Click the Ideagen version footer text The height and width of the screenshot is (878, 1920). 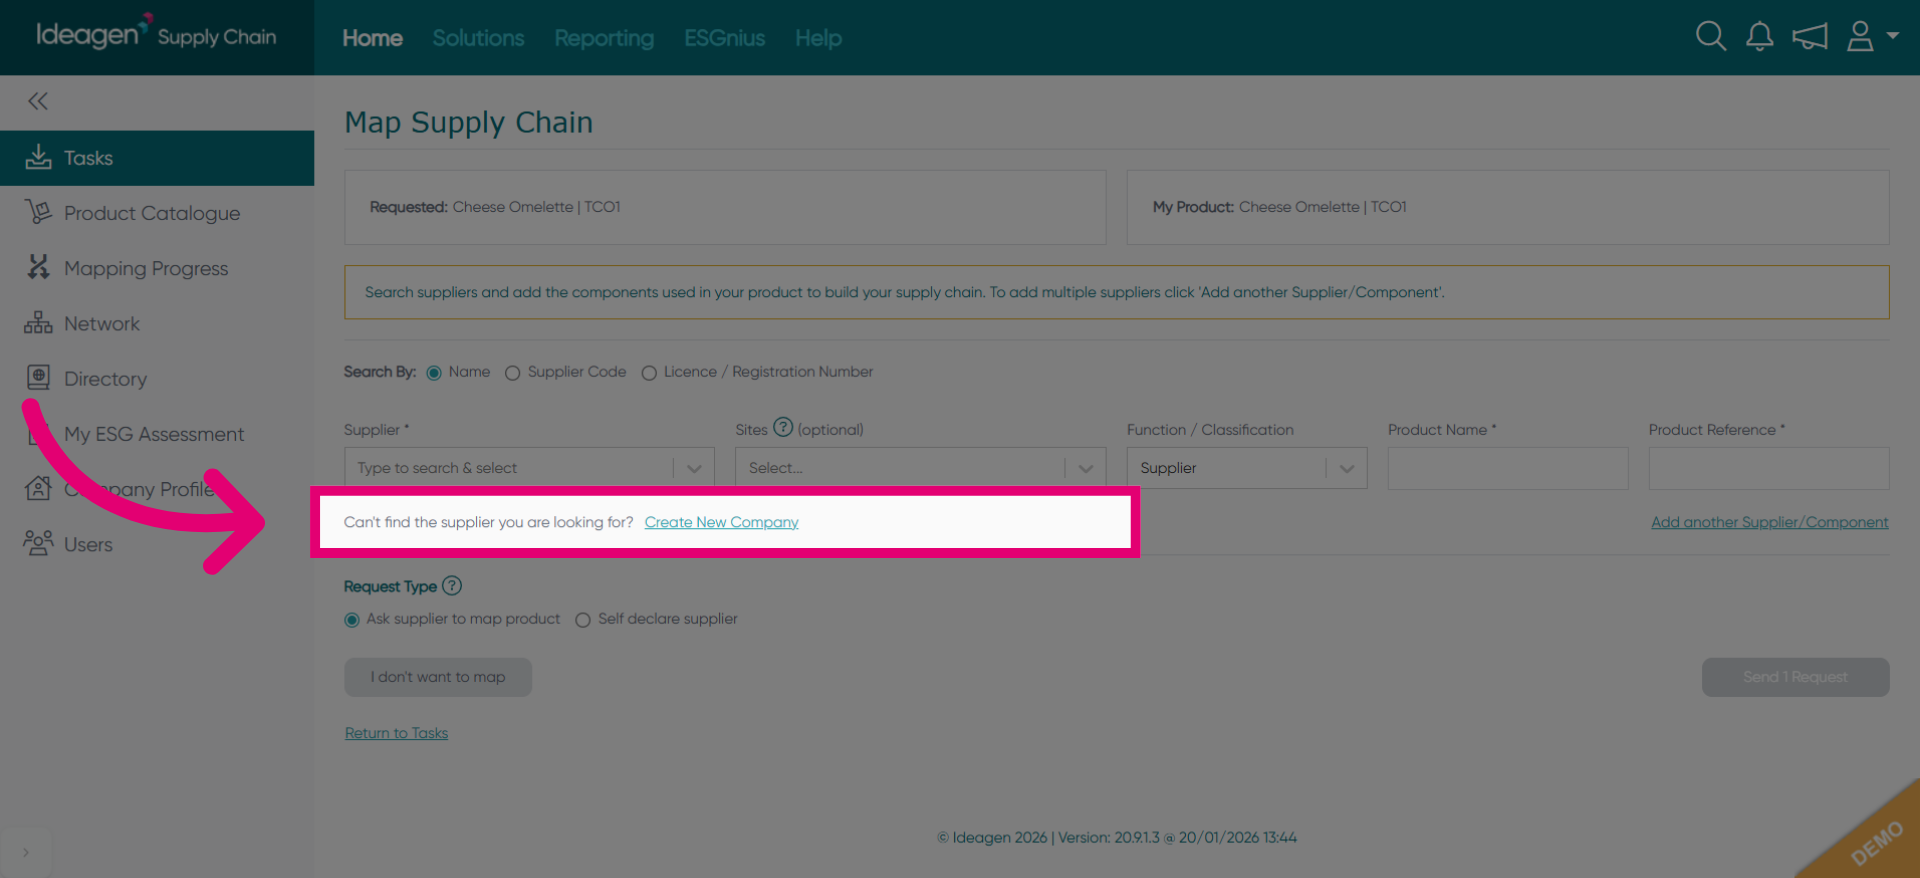pos(1117,838)
